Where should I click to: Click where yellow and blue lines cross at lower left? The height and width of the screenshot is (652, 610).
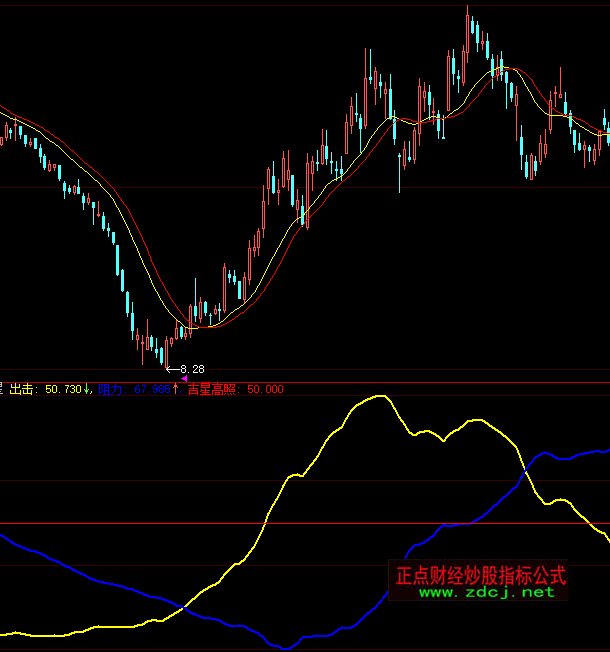[182, 607]
